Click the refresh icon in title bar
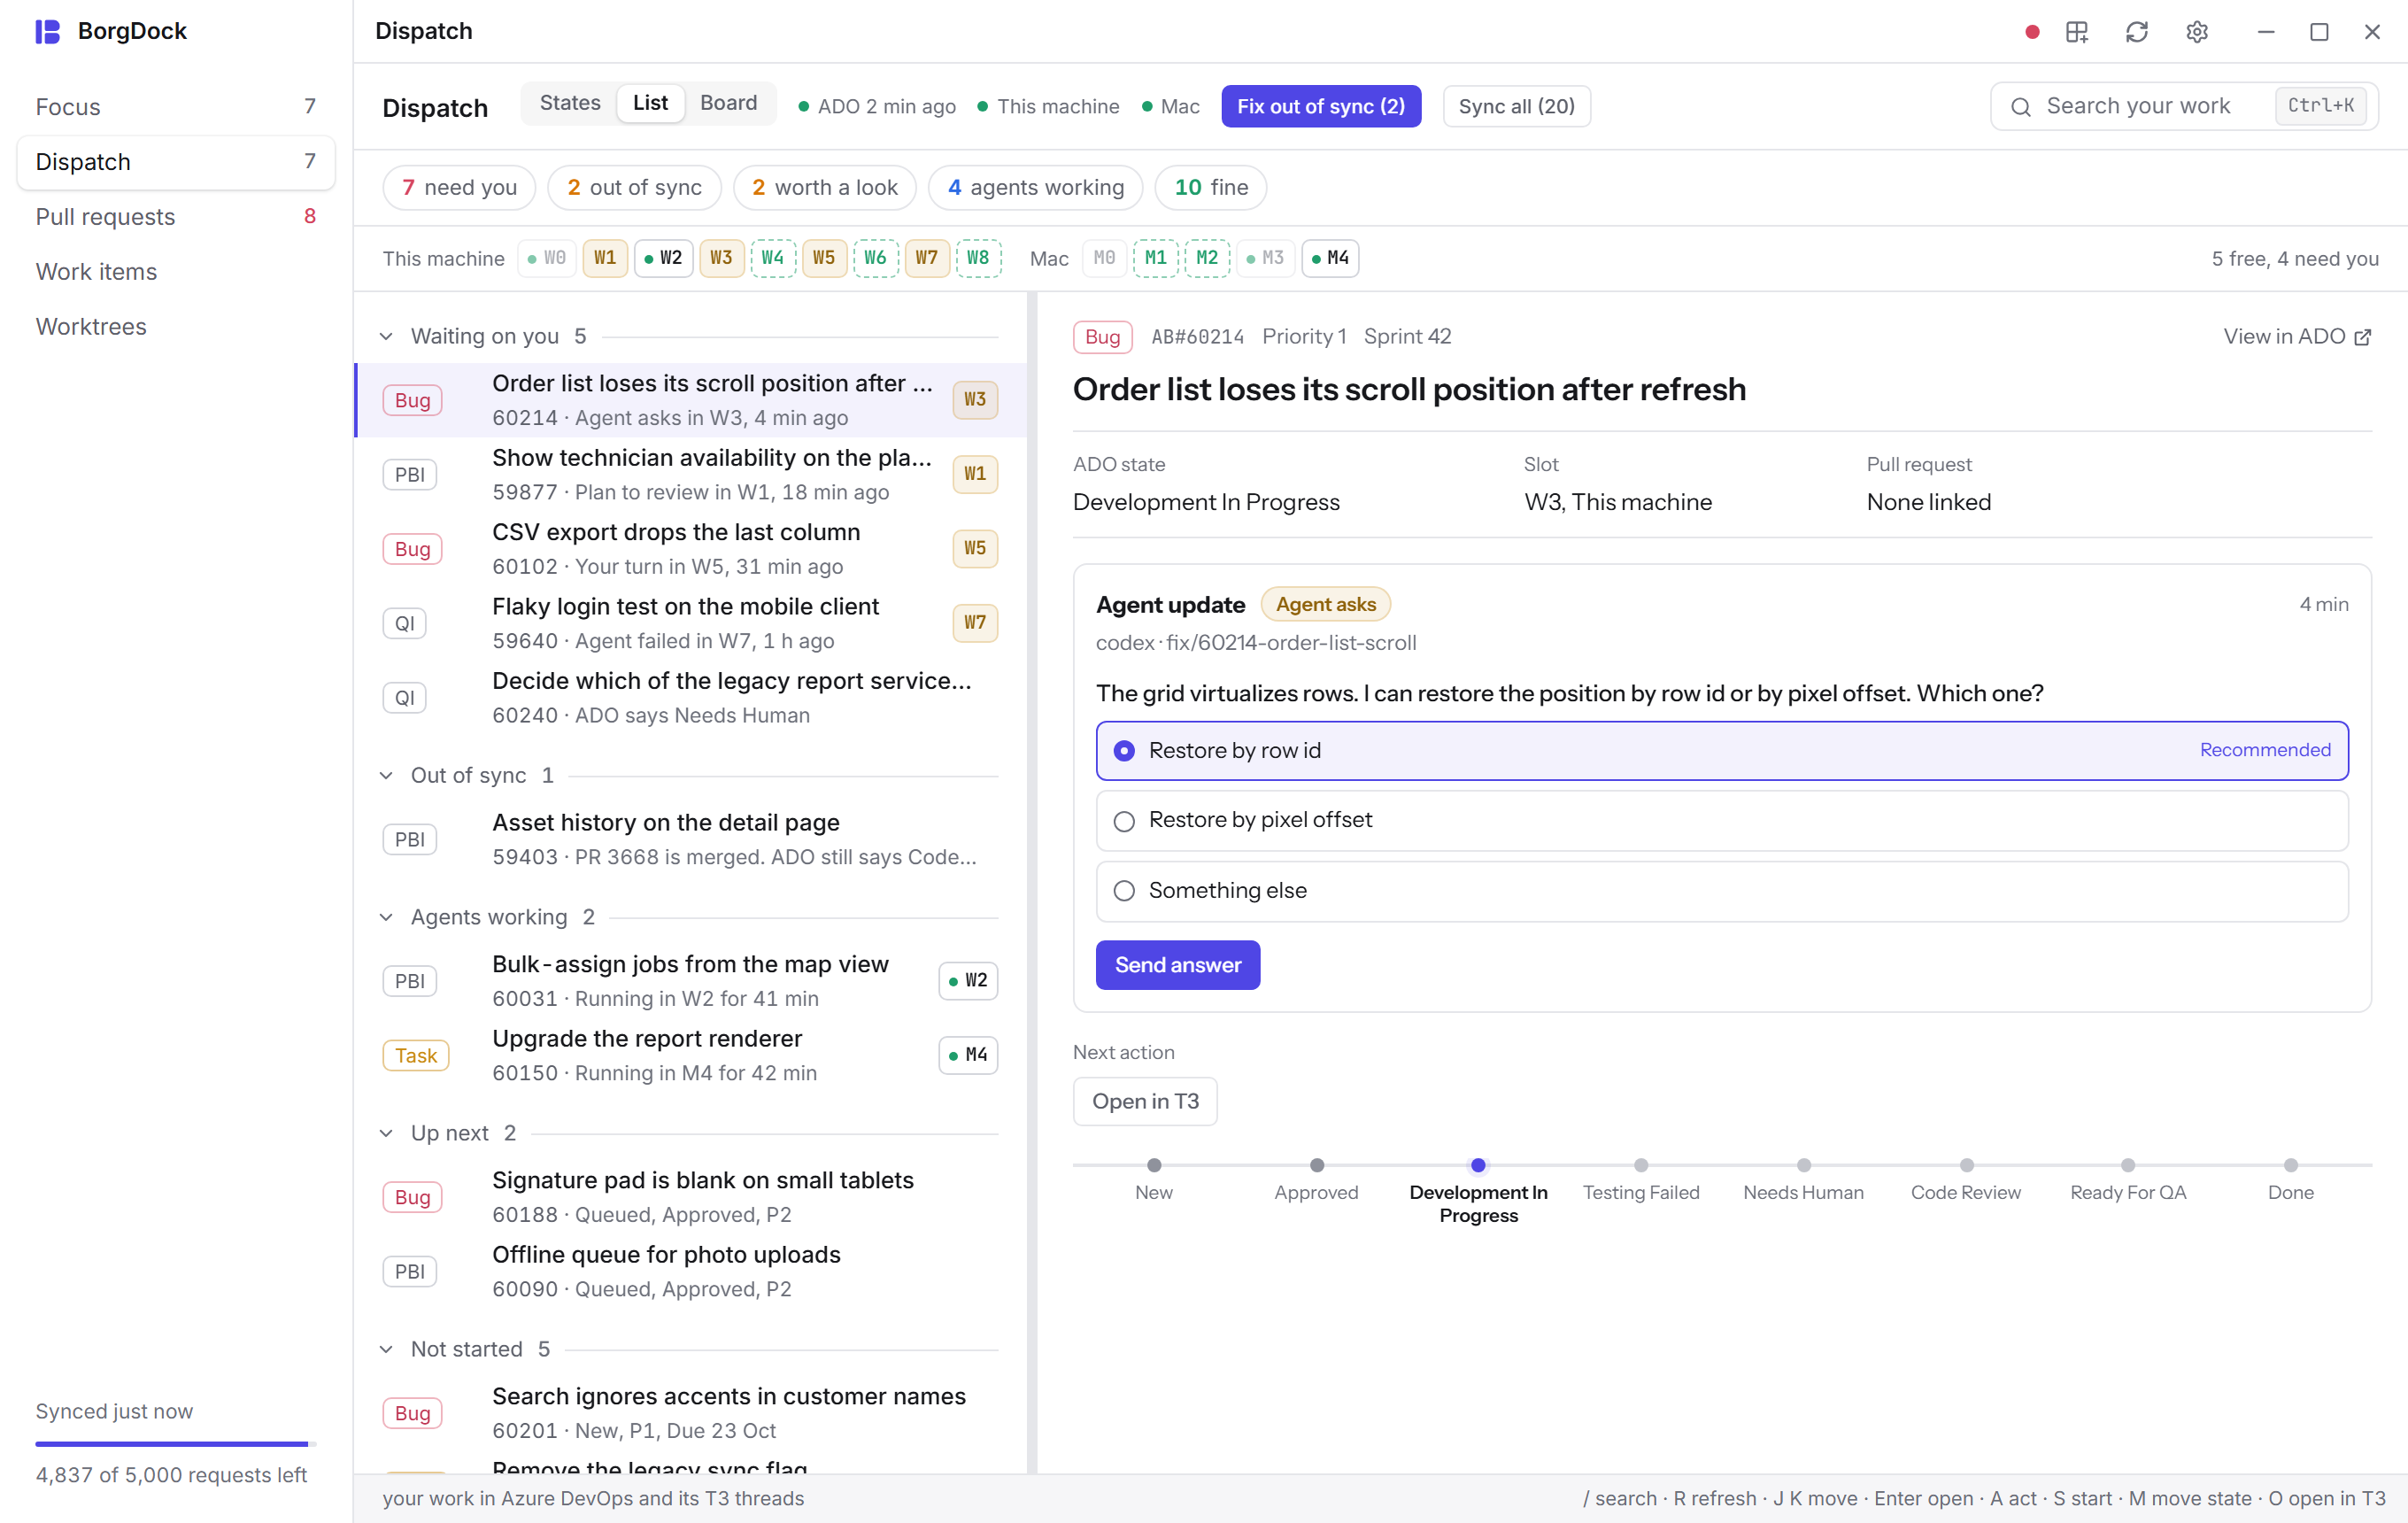2408x1523 pixels. 2136,32
